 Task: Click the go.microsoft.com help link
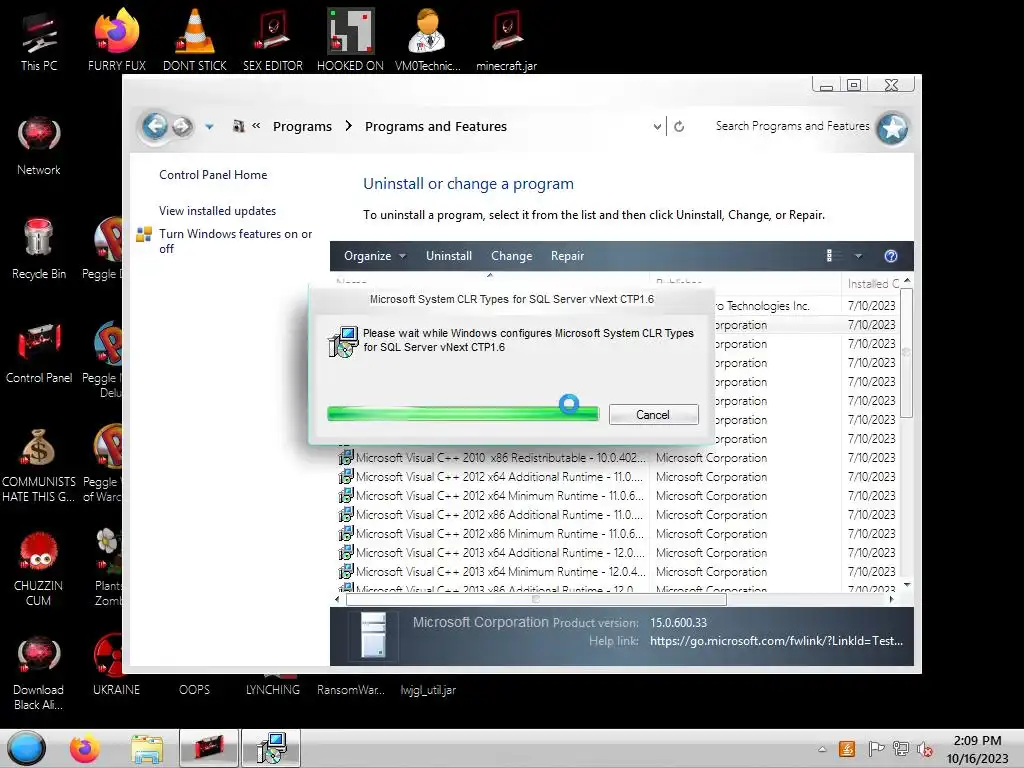[x=776, y=641]
